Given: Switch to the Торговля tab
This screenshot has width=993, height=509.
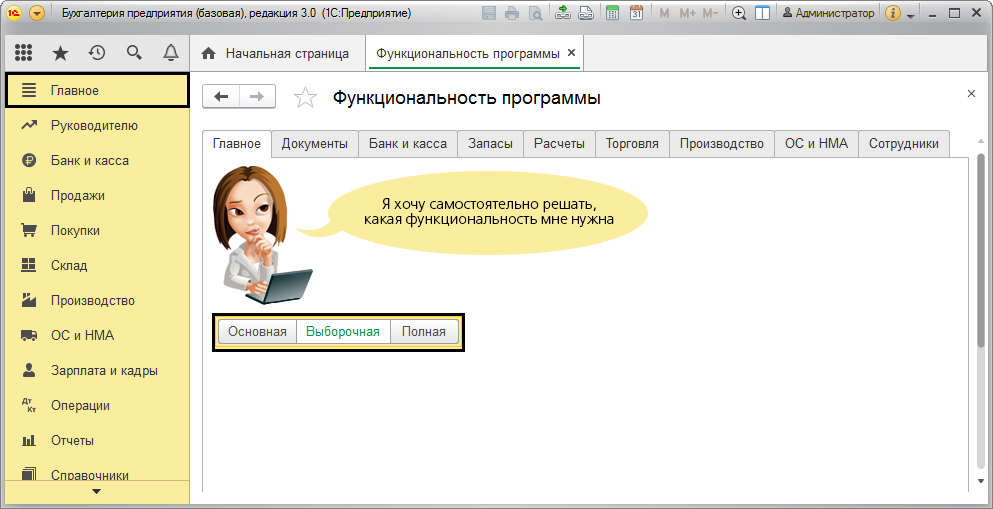Looking at the screenshot, I should [632, 144].
